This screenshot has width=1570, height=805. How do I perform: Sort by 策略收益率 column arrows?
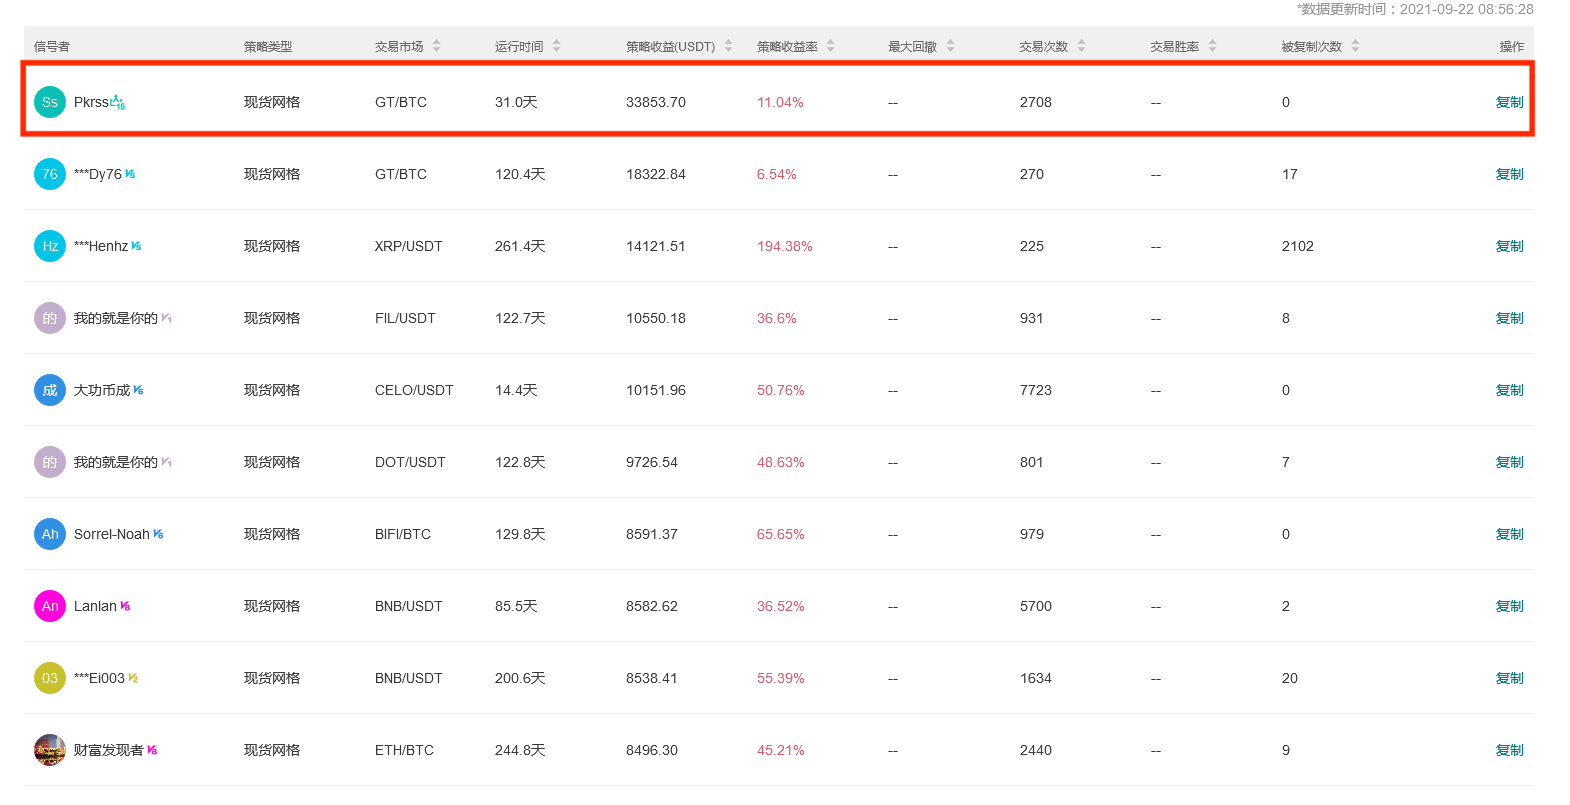click(830, 46)
